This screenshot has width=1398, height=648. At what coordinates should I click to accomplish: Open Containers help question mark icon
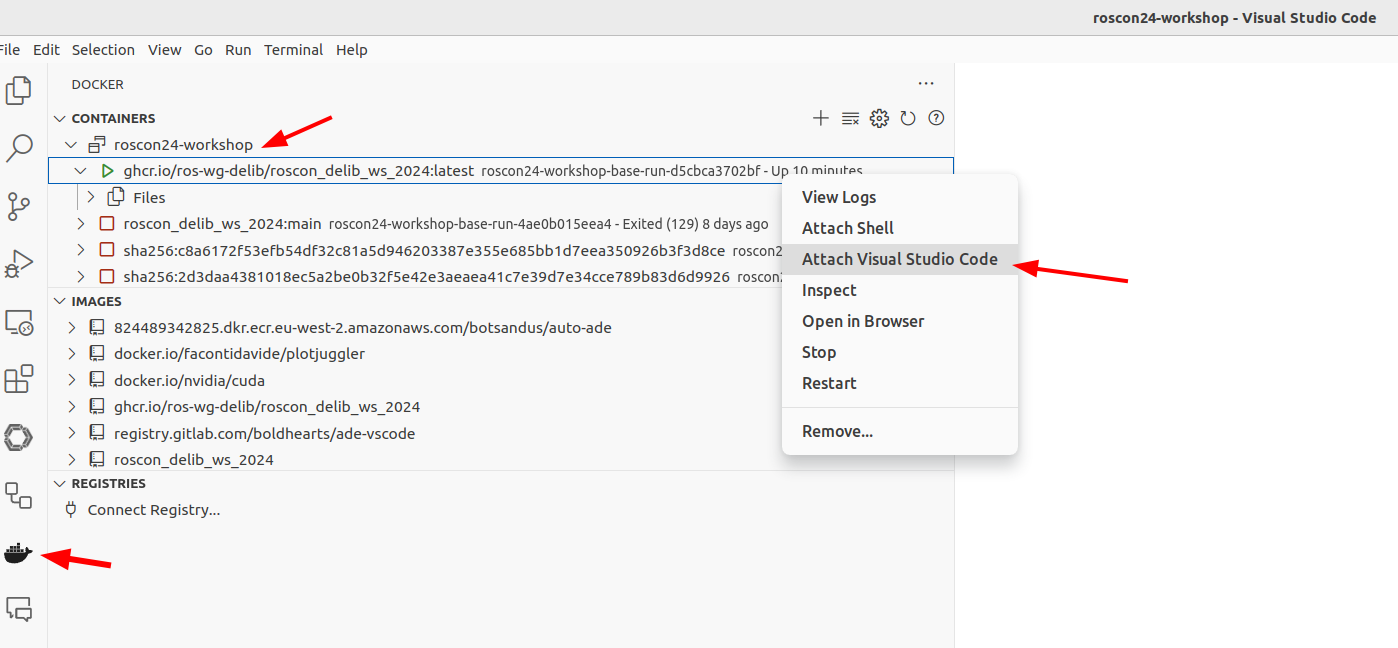[936, 118]
